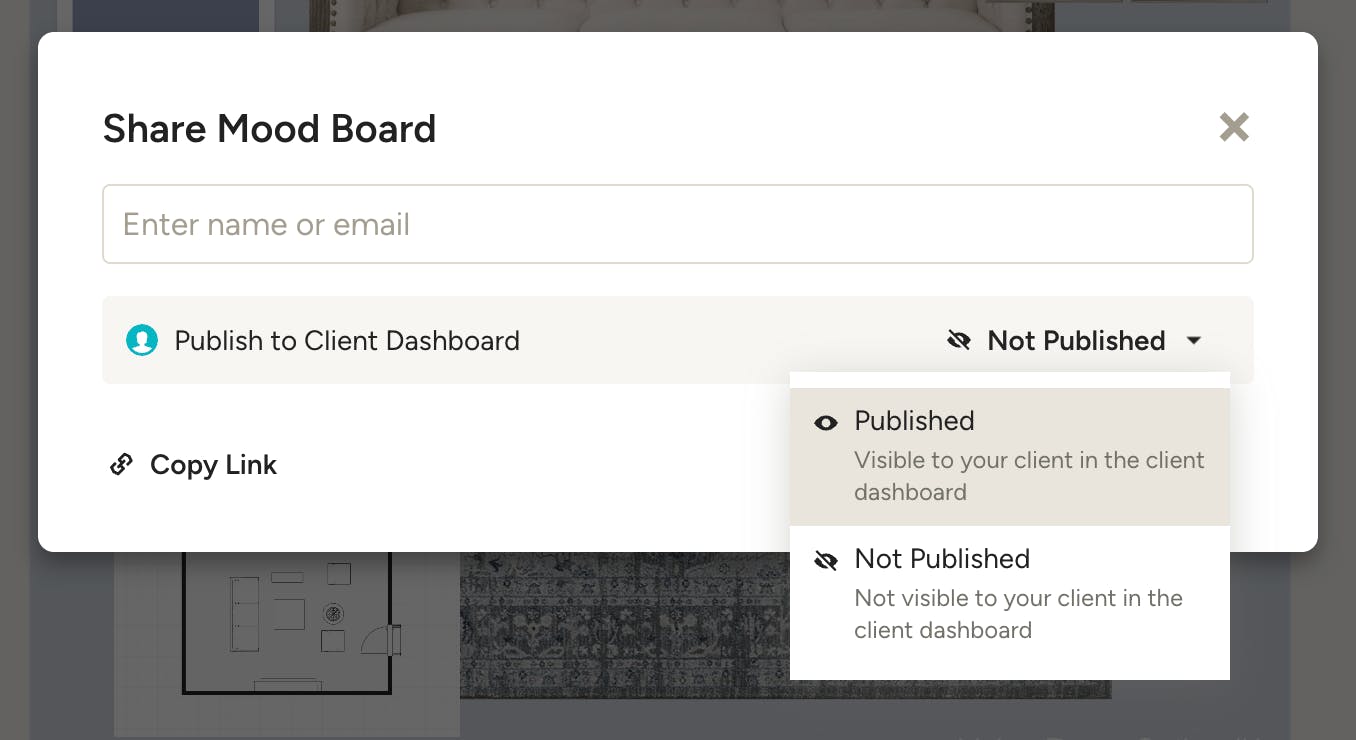Click the Share Mood Board heading
The image size is (1356, 740).
[270, 129]
